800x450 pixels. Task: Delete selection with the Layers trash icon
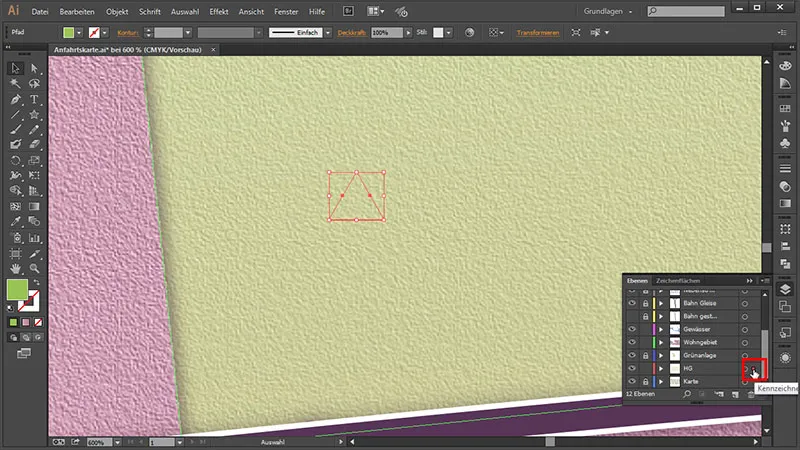751,394
